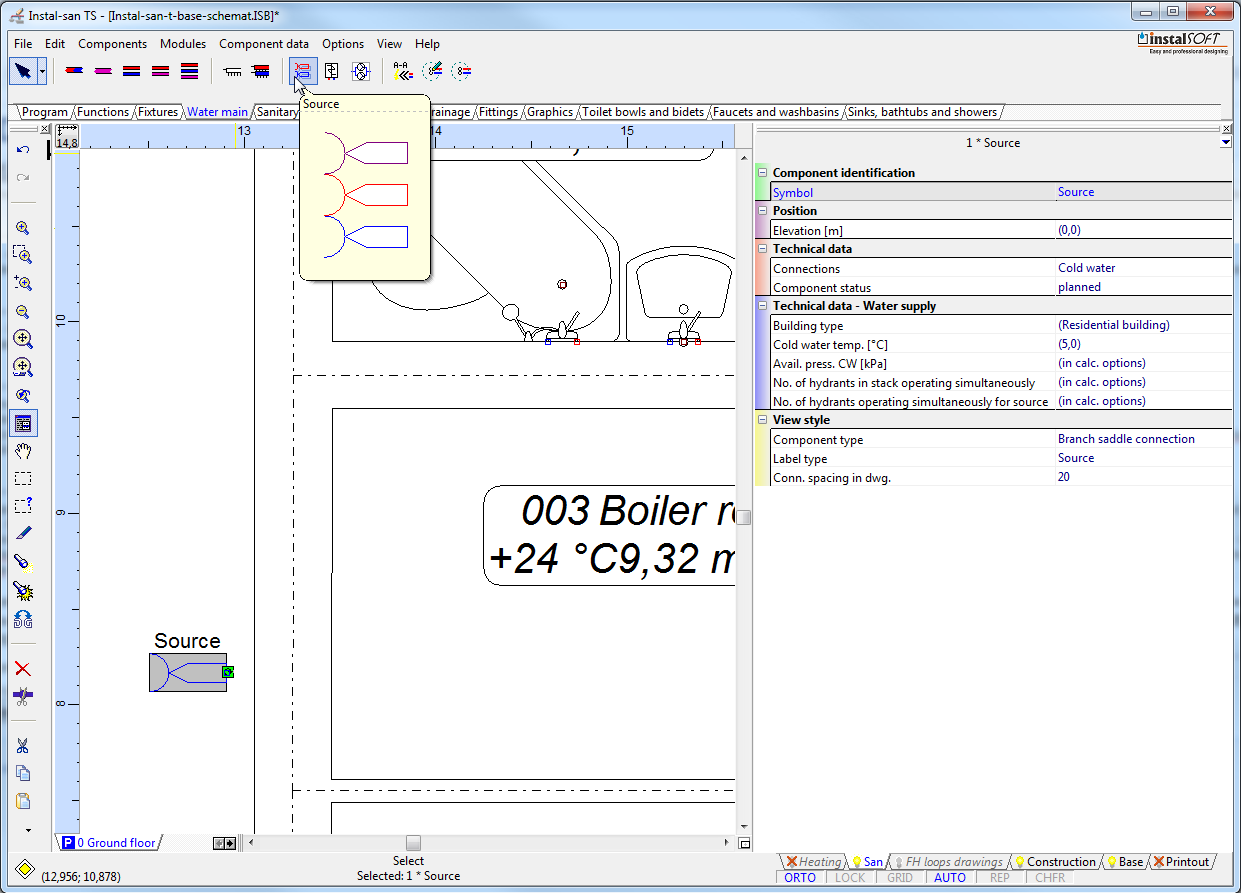Choose the triple pipe run tool
The width and height of the screenshot is (1241, 893).
(190, 71)
